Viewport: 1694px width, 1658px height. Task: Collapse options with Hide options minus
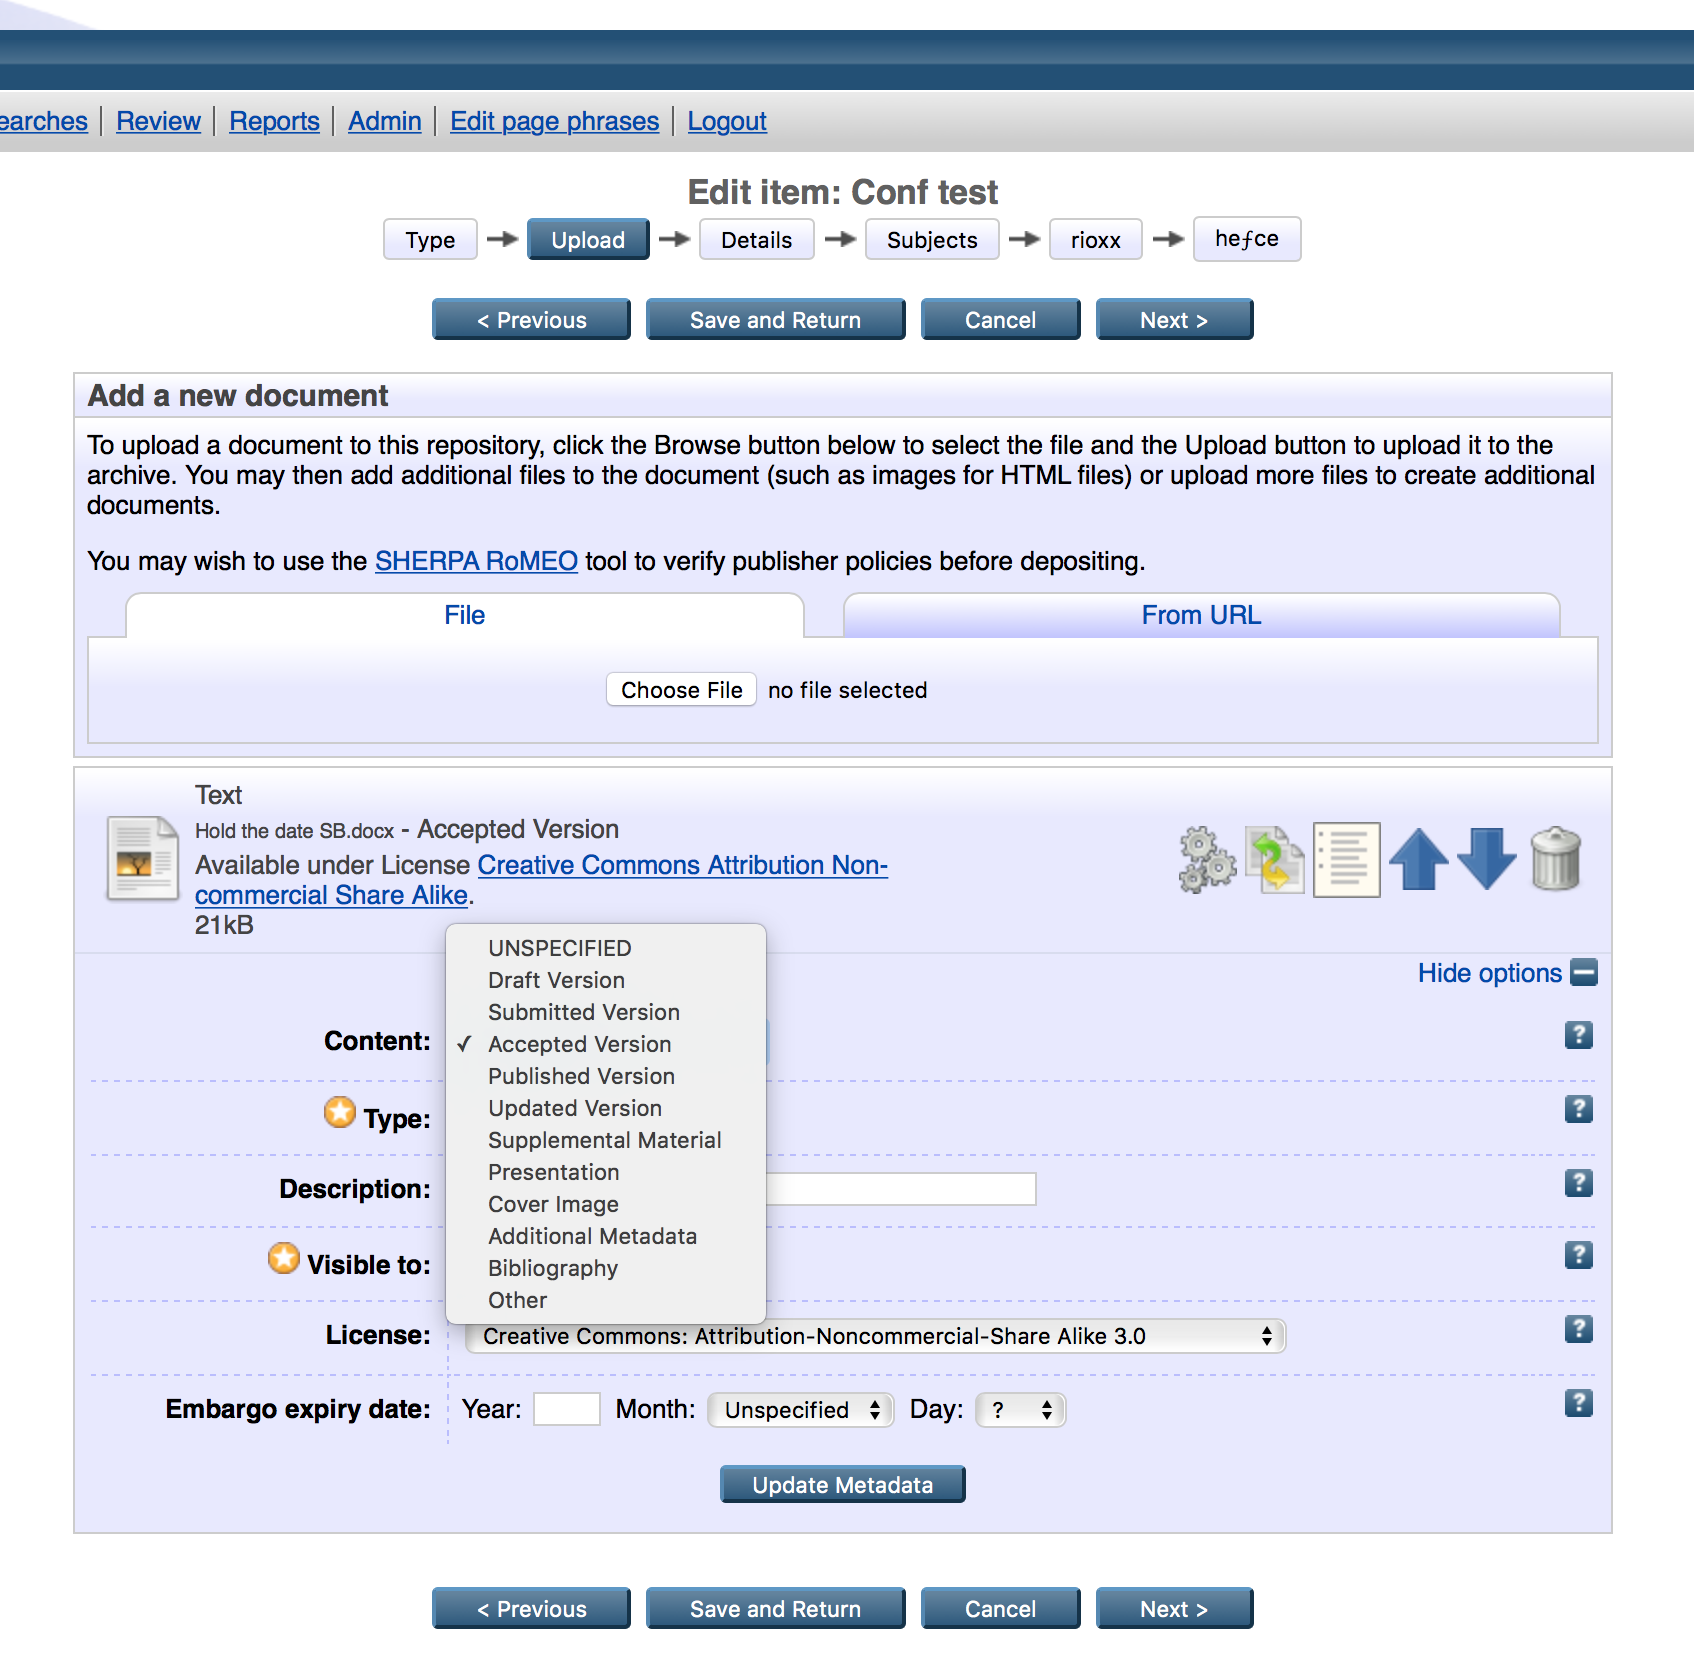(1584, 973)
